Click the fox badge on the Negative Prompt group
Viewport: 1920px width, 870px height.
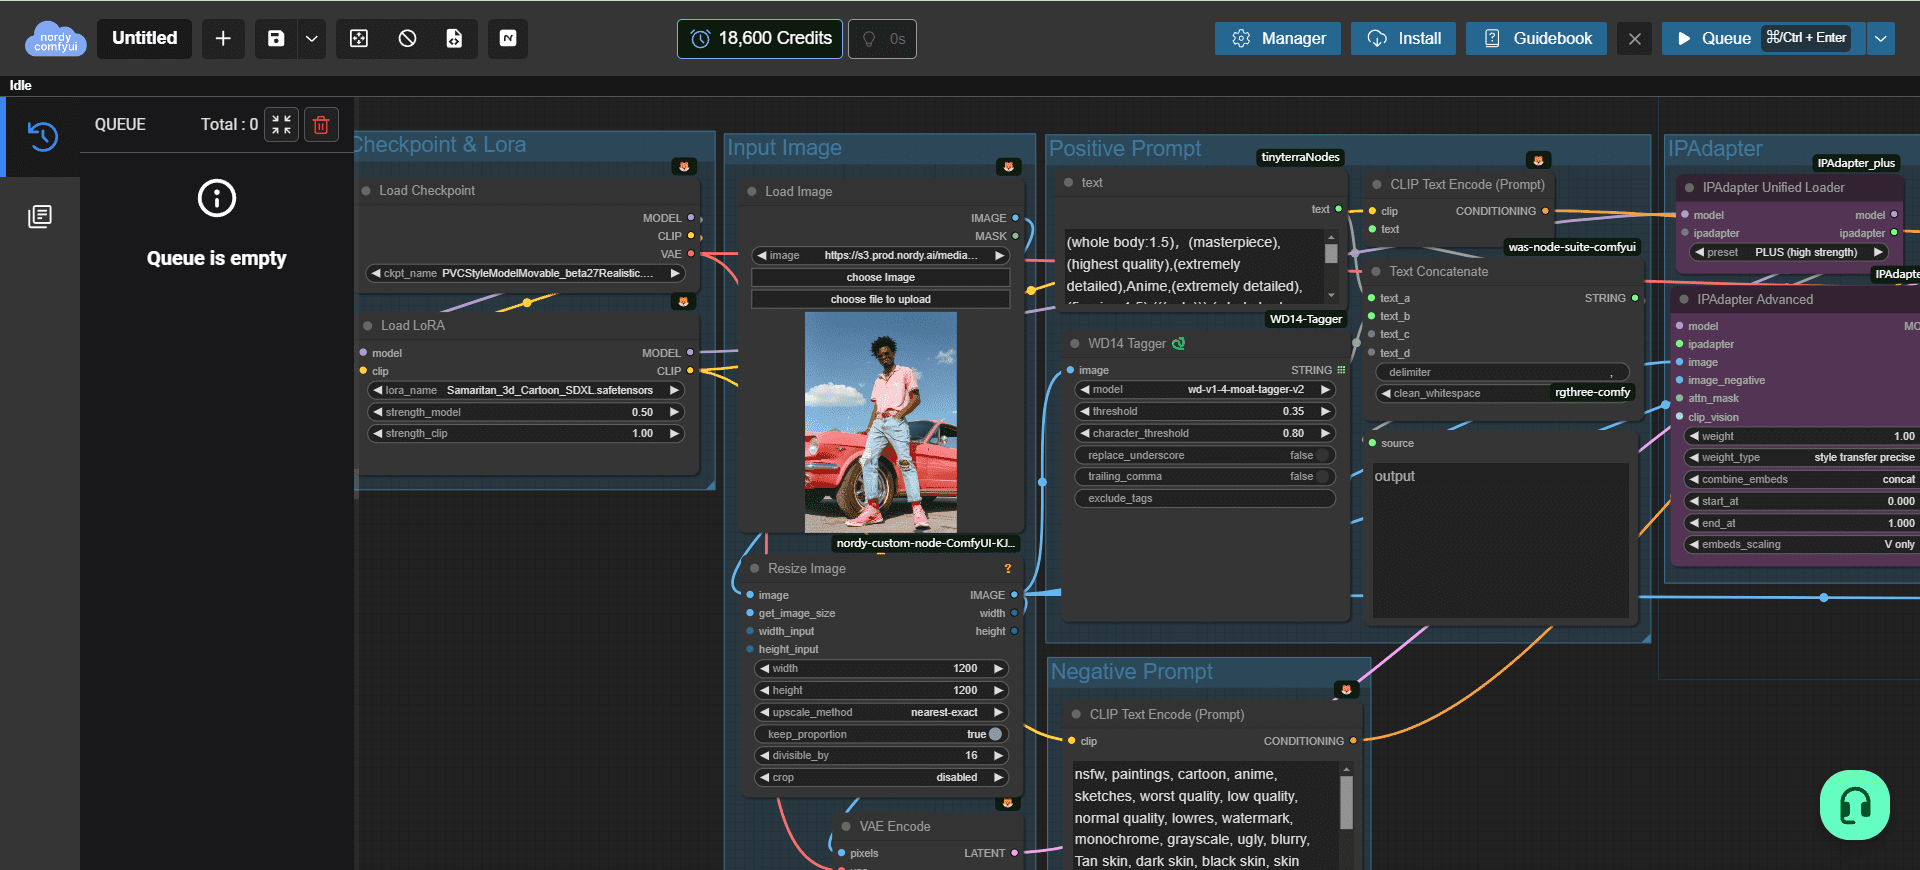[x=1346, y=689]
